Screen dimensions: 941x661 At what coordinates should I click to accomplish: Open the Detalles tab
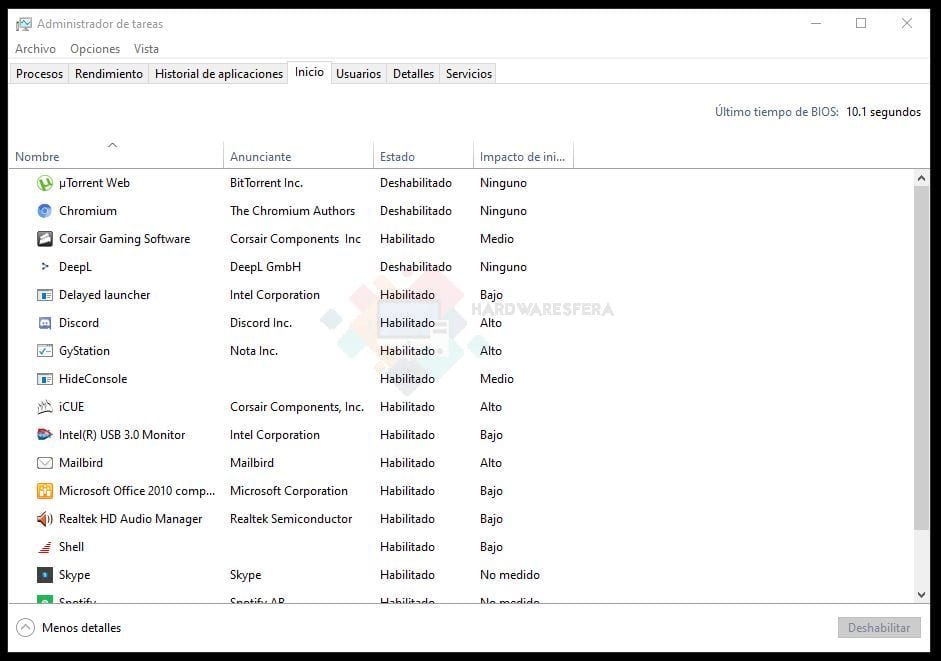pyautogui.click(x=413, y=74)
